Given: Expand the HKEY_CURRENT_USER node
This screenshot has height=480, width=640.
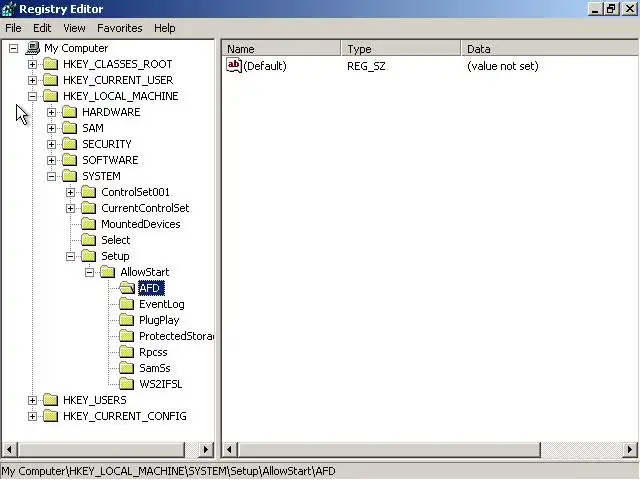Looking at the screenshot, I should 32,80.
